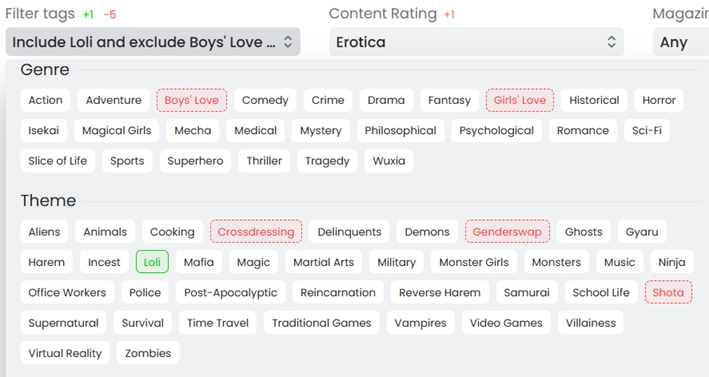Image resolution: width=709 pixels, height=377 pixels.
Task: Select the Psychological genre tag
Action: coord(496,131)
